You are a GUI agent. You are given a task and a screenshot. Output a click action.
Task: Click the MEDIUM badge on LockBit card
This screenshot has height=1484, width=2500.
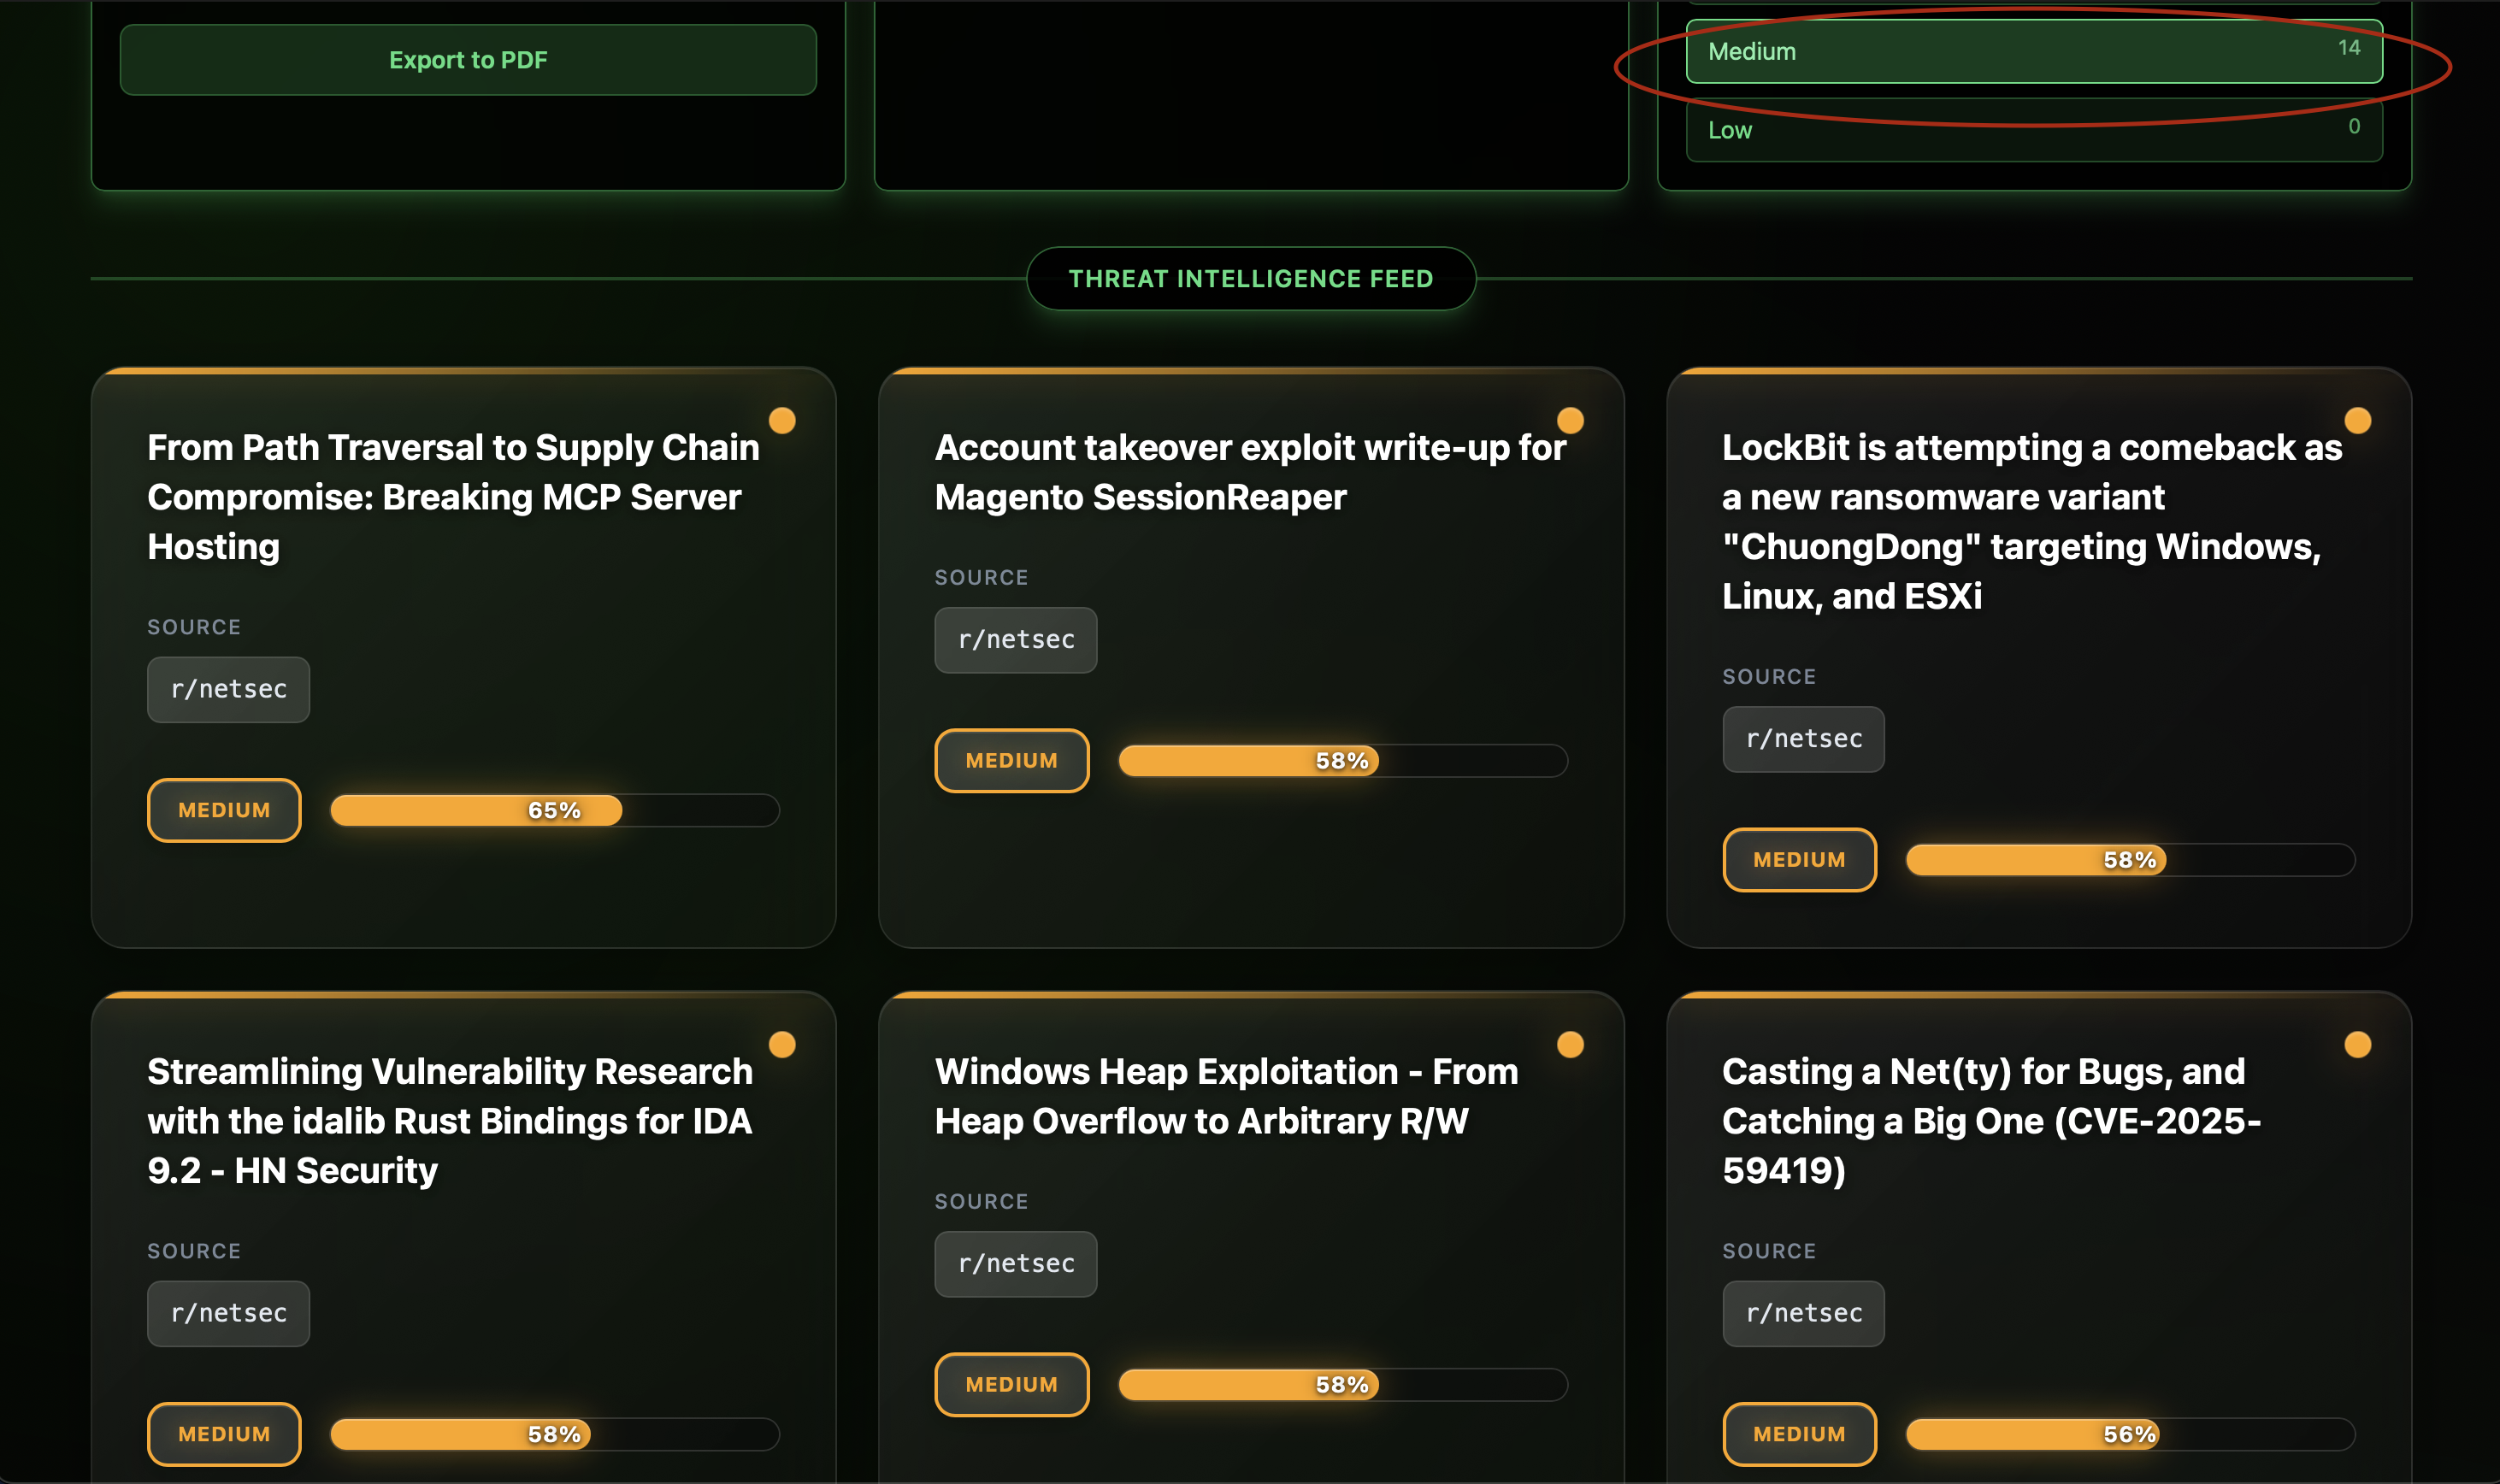tap(1798, 859)
